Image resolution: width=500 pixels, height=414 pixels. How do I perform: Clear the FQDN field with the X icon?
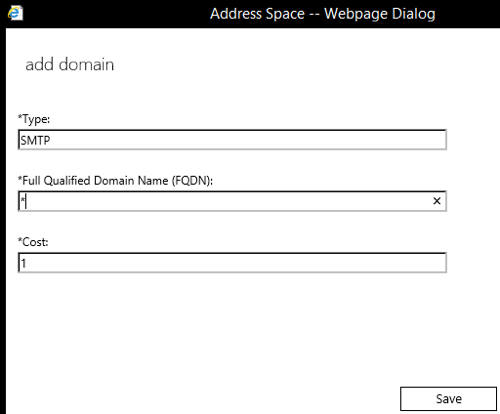pos(437,201)
